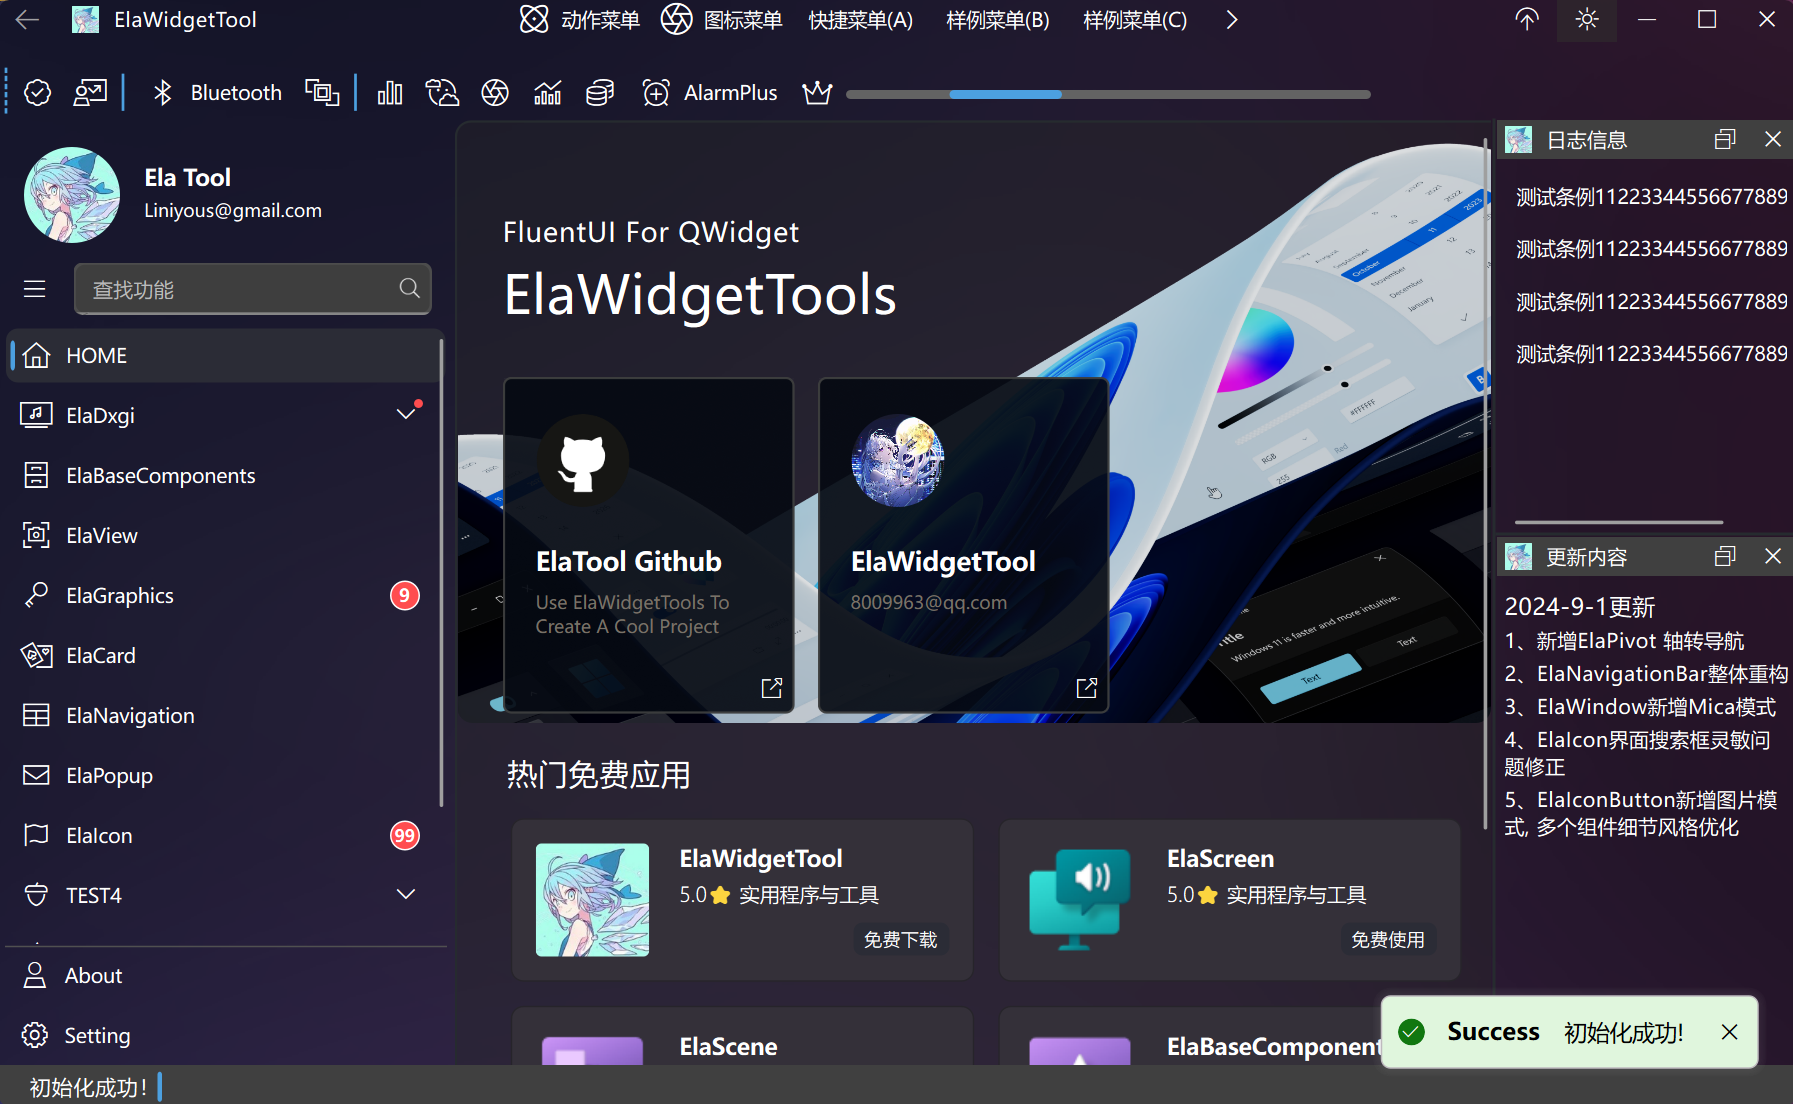Click the ElaWidgetTool app thumbnail
This screenshot has width=1793, height=1104.
click(592, 900)
